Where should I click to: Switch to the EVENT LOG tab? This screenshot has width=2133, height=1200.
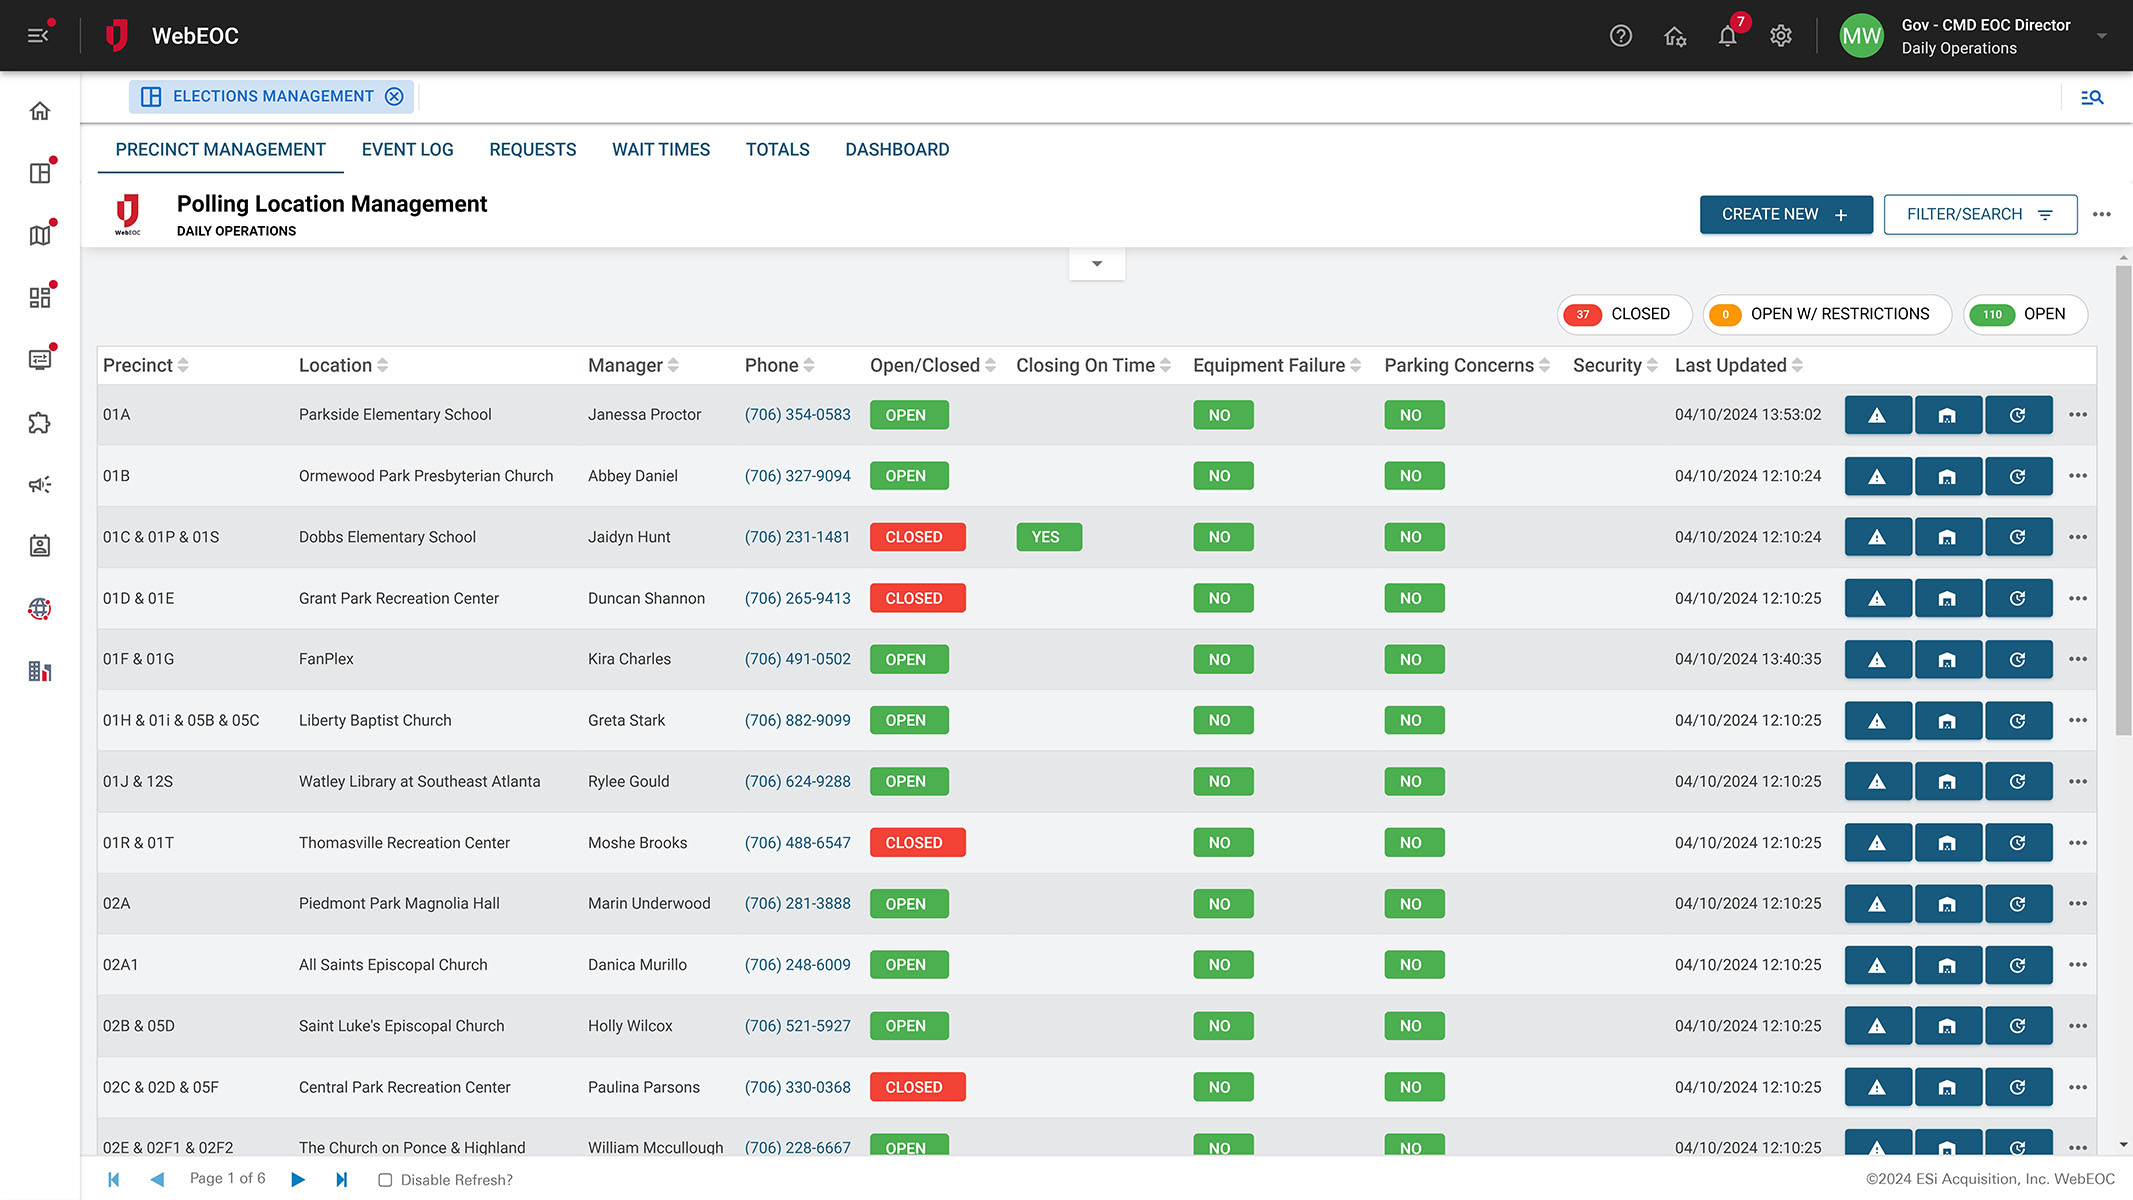tap(408, 150)
